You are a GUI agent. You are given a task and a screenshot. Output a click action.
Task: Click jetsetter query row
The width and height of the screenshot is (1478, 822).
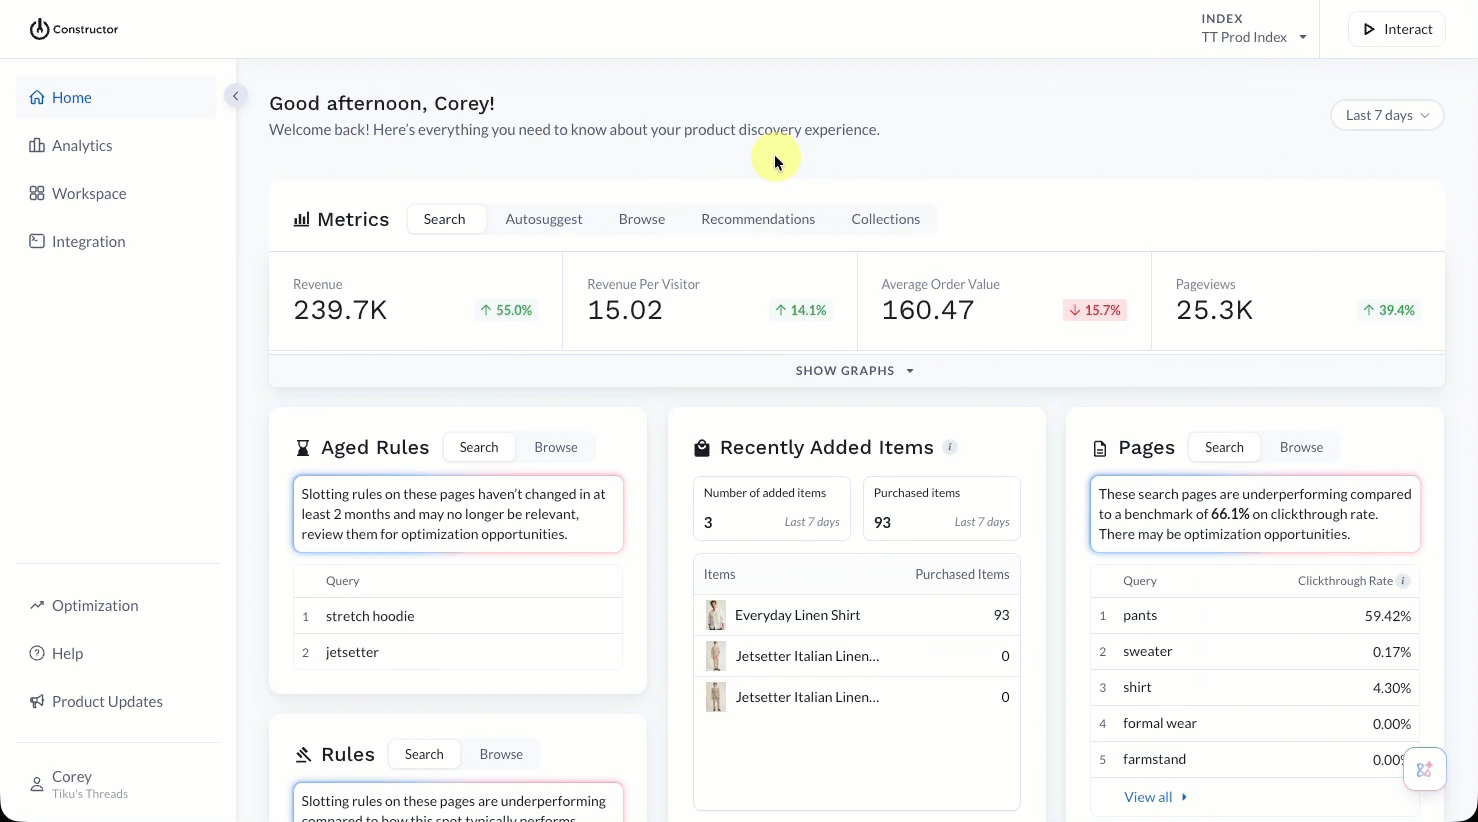point(458,652)
